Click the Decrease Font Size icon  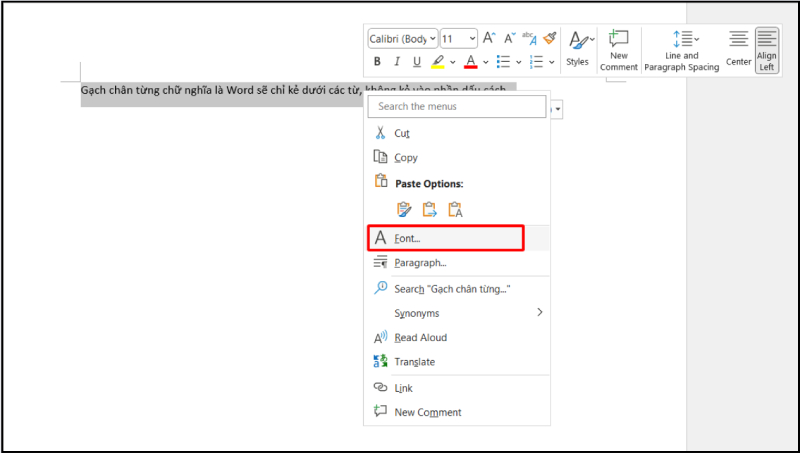(509, 38)
